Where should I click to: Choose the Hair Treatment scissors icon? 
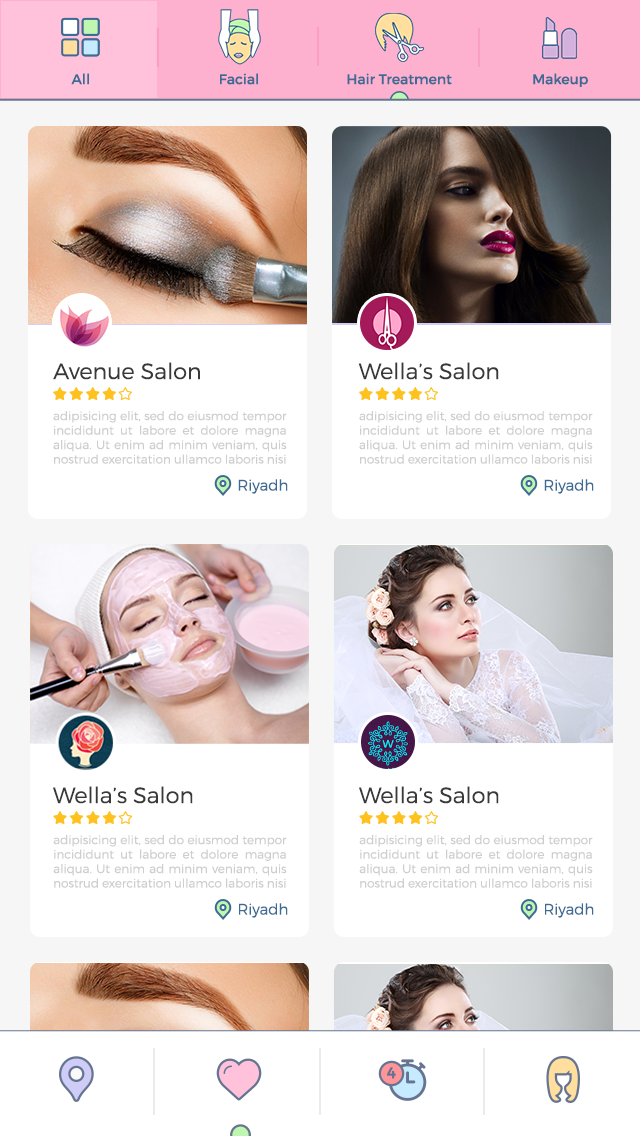398,37
